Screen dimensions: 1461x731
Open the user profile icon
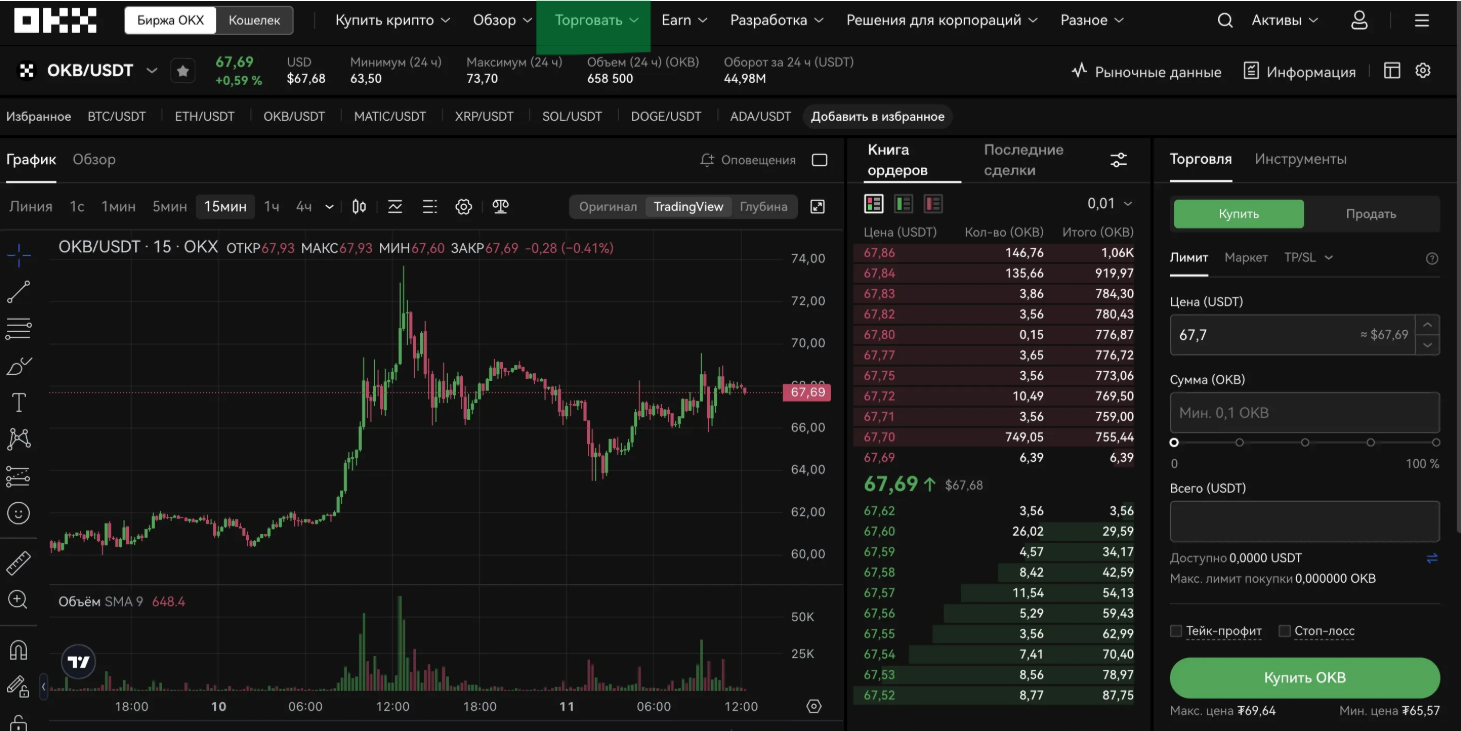click(x=1359, y=20)
